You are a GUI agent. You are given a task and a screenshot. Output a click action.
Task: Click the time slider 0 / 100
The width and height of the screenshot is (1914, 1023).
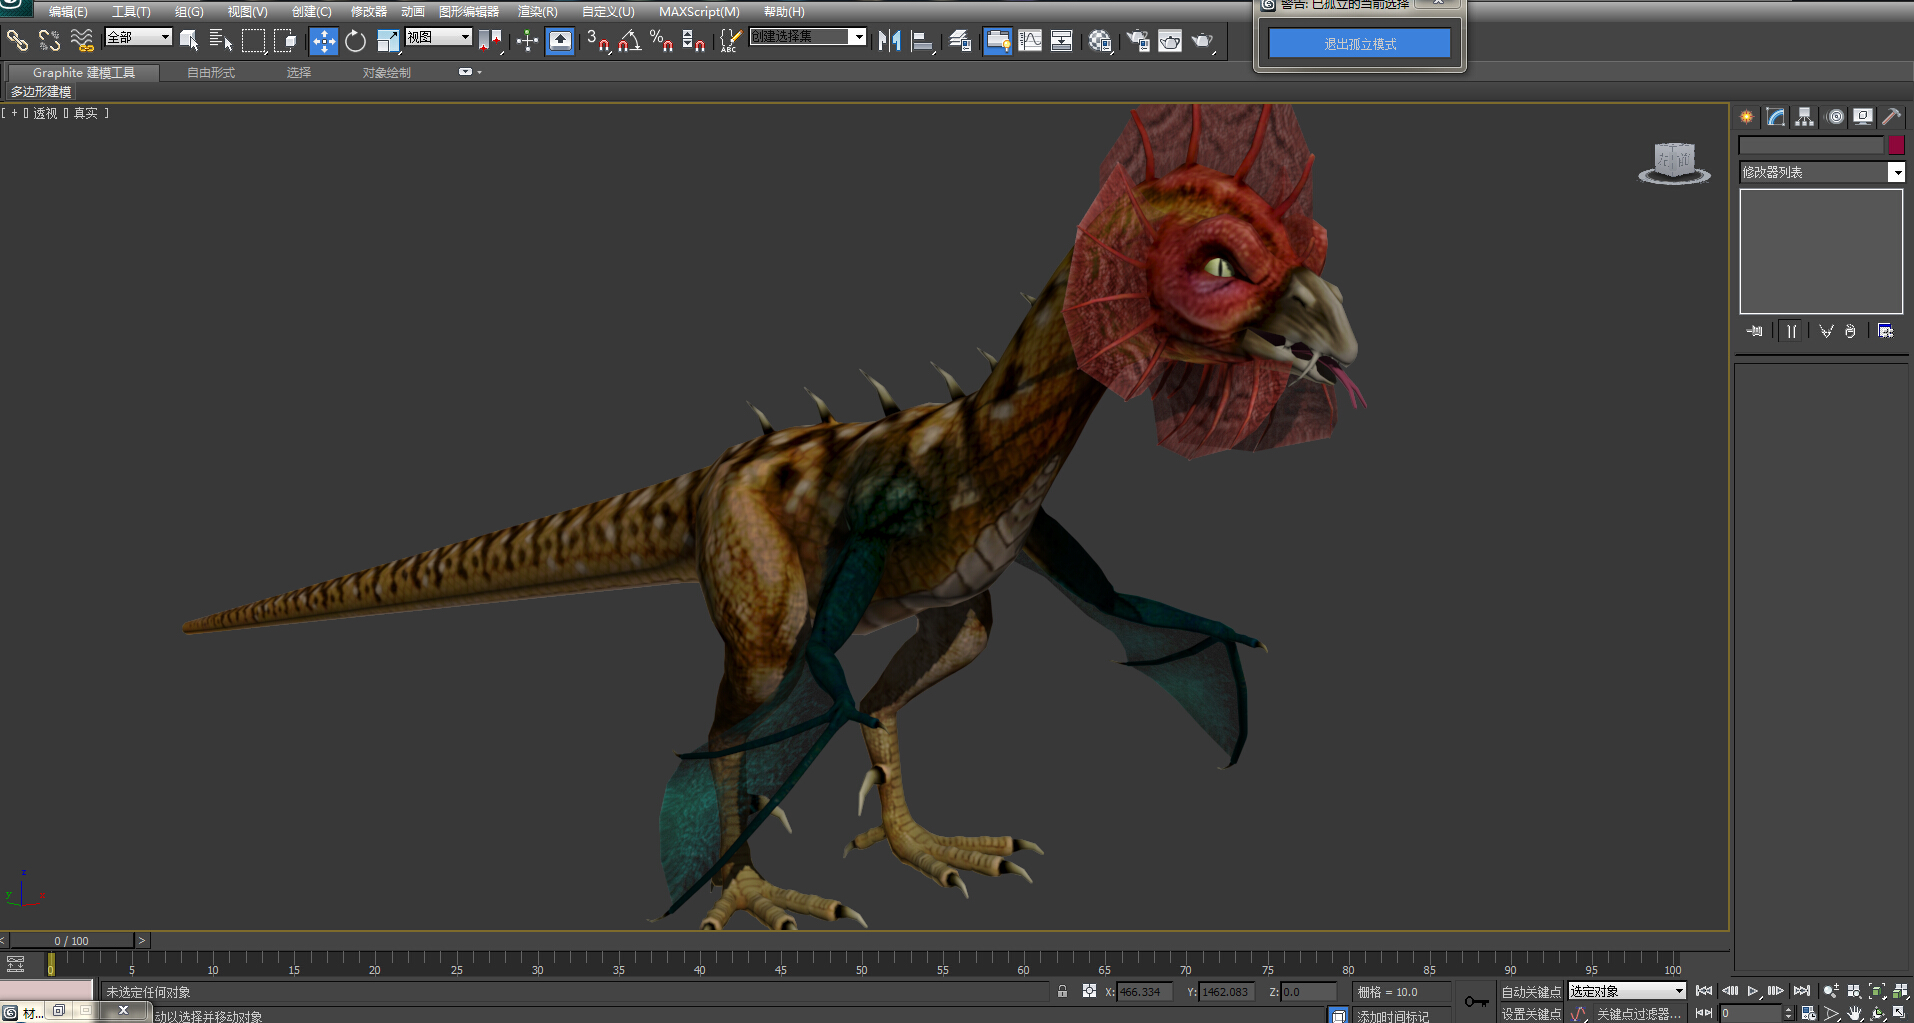(71, 940)
